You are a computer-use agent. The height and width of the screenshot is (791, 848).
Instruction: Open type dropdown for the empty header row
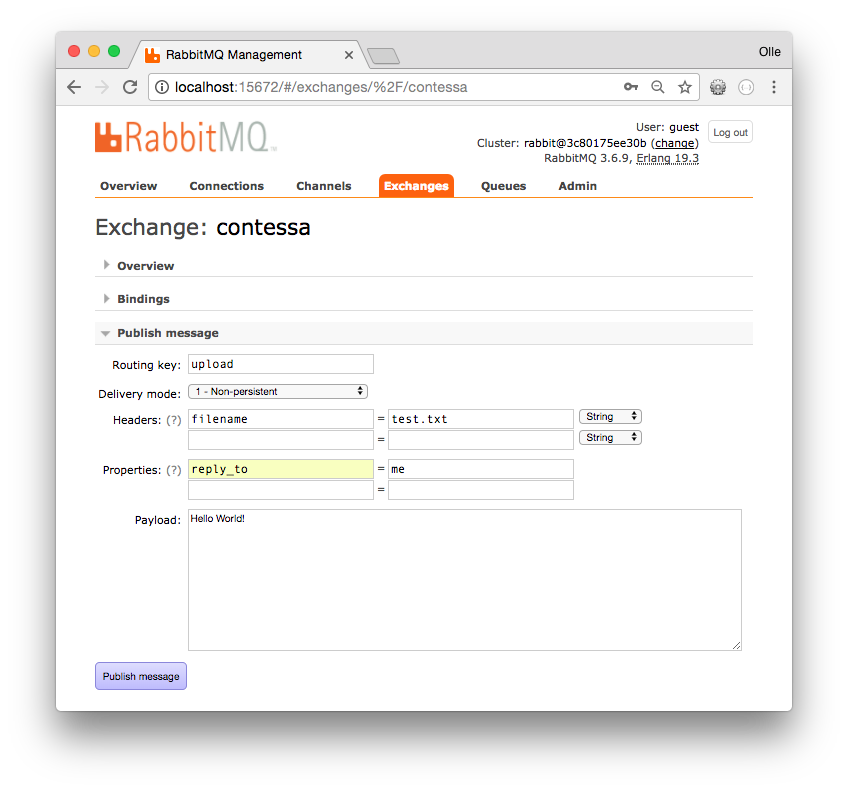point(610,437)
